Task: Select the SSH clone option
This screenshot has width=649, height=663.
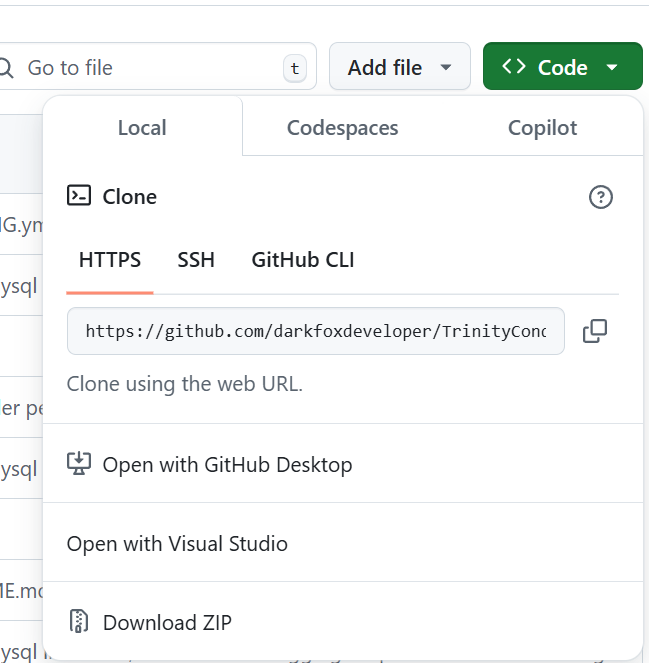Action: tap(196, 260)
